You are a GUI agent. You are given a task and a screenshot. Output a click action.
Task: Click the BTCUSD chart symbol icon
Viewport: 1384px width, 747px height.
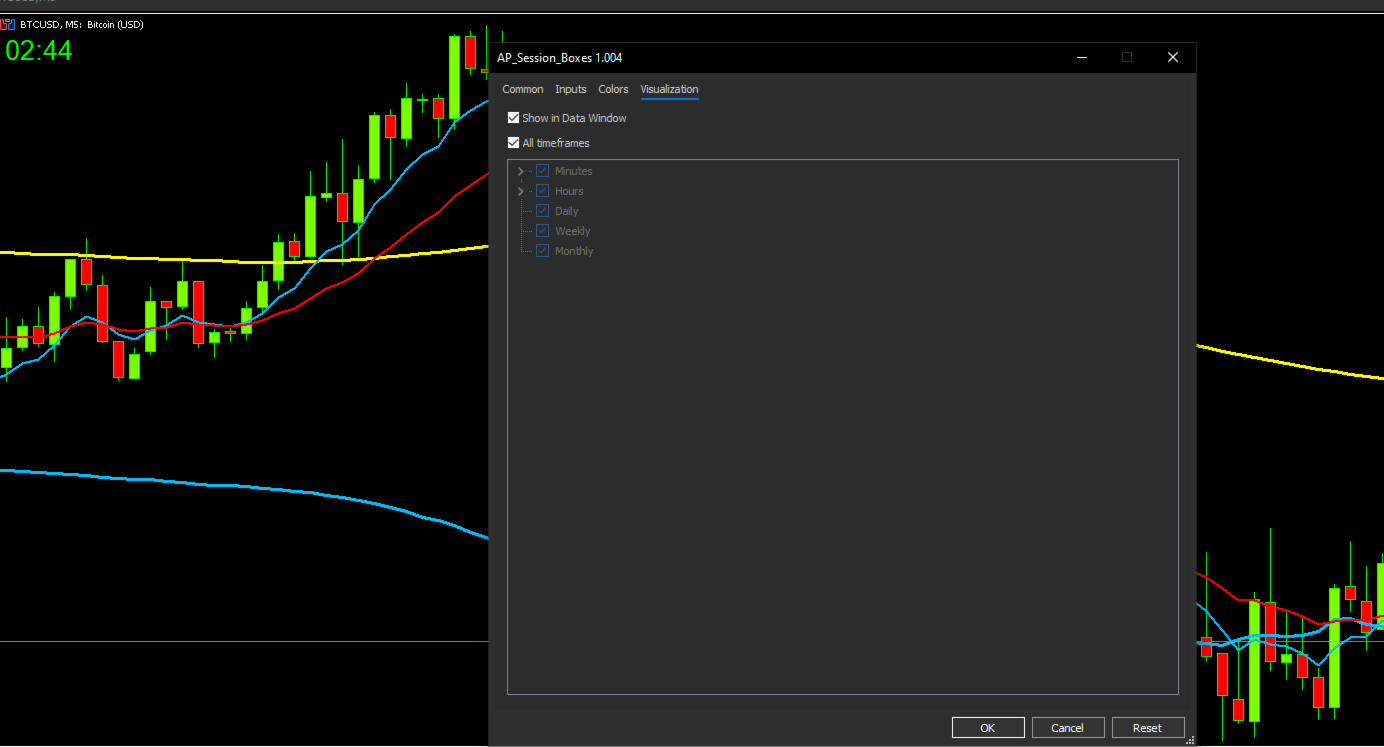[8, 24]
